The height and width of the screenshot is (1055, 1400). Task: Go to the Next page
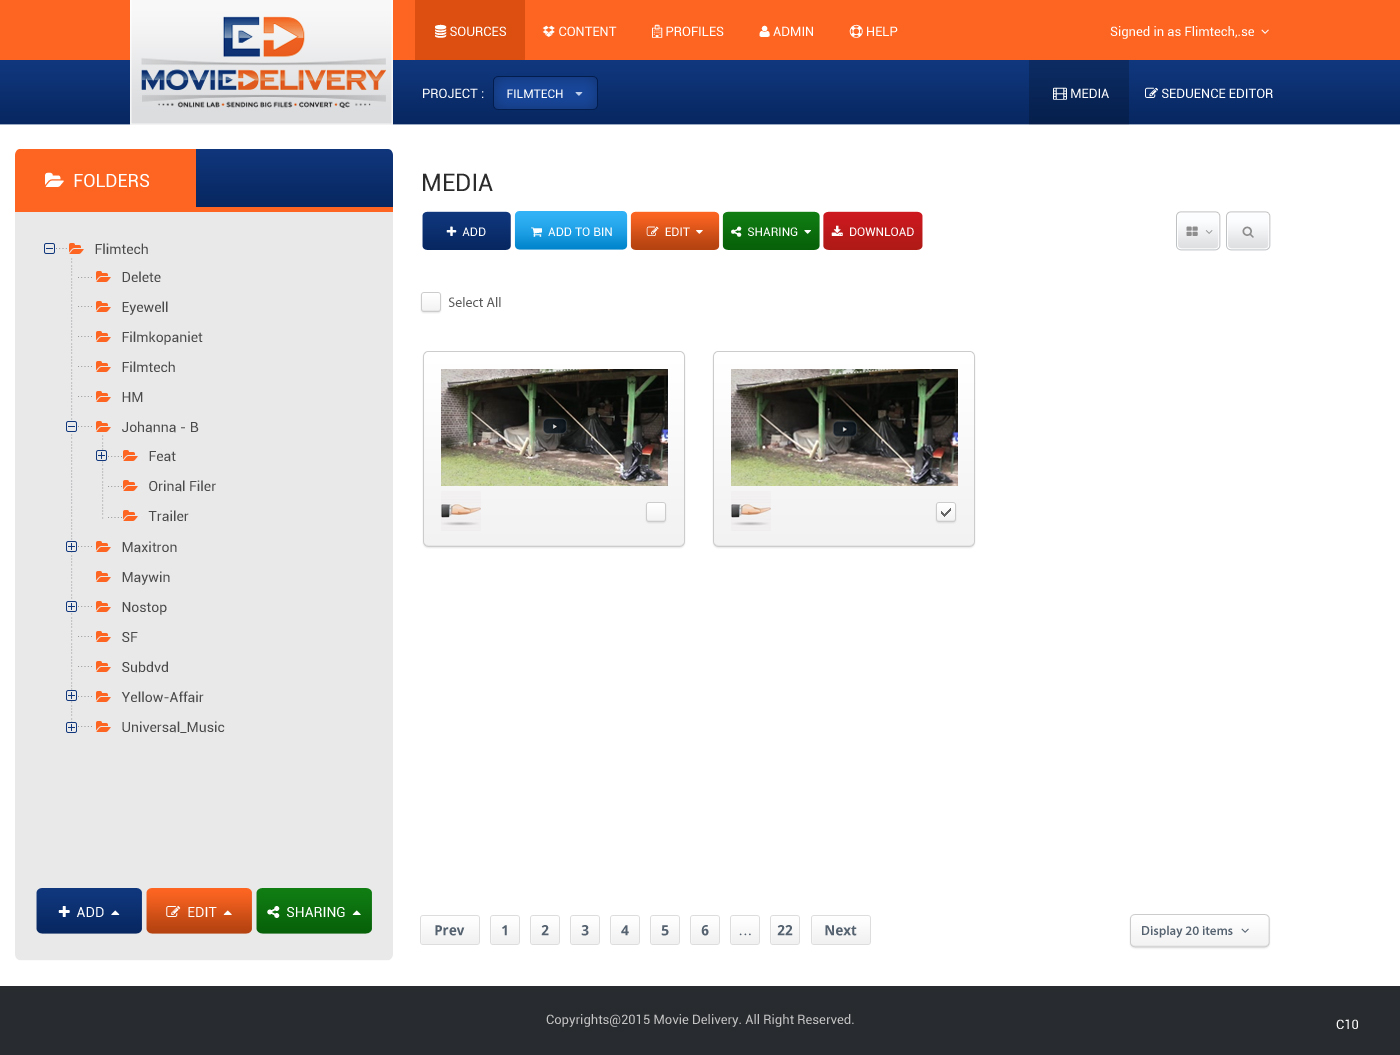pos(840,930)
